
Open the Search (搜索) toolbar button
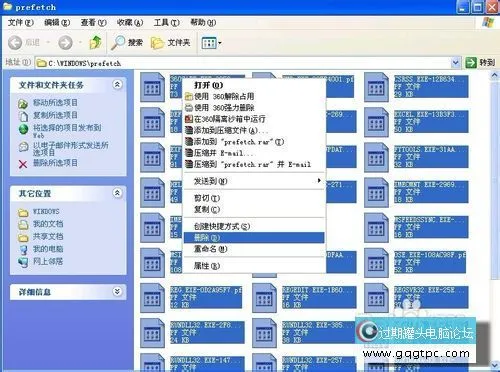[127, 42]
